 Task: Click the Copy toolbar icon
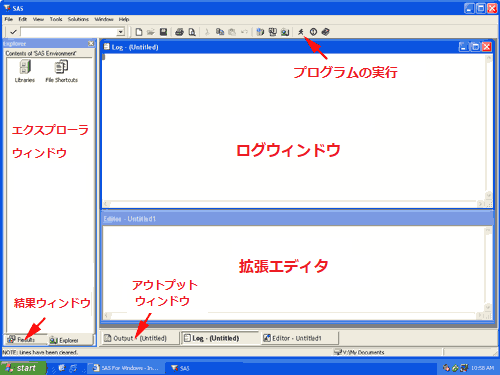pos(220,32)
